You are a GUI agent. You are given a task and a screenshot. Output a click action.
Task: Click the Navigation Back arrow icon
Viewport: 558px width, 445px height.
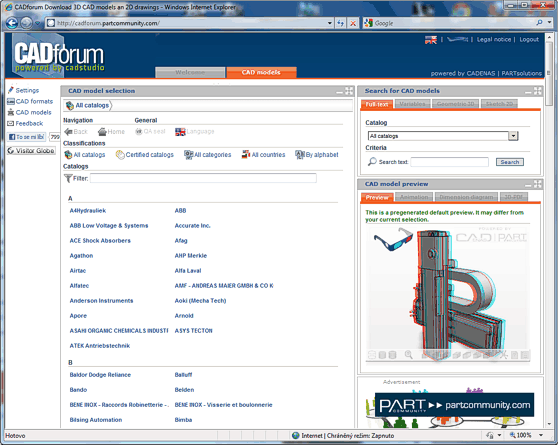68,132
